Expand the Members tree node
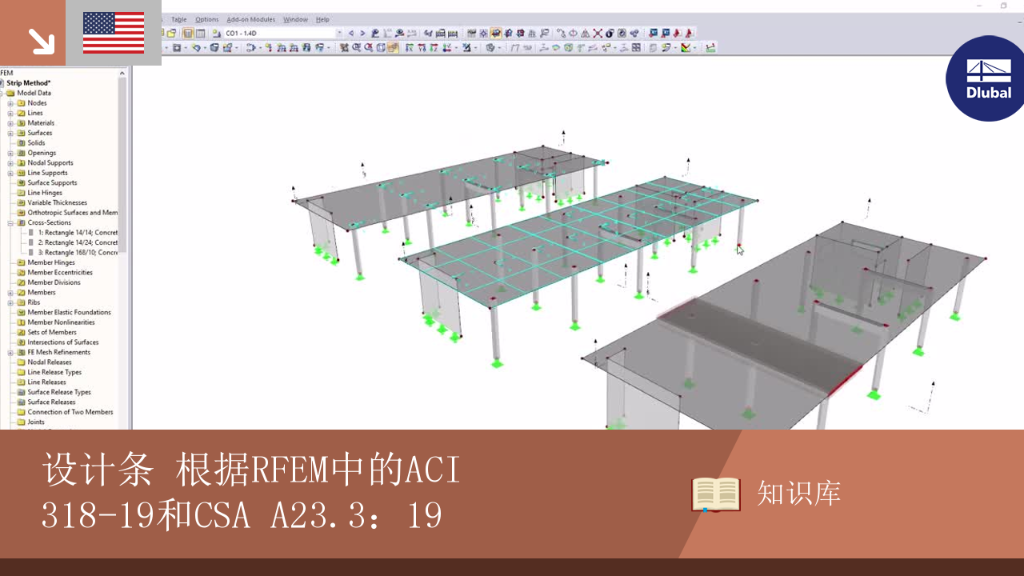This screenshot has width=1024, height=576. [x=10, y=293]
